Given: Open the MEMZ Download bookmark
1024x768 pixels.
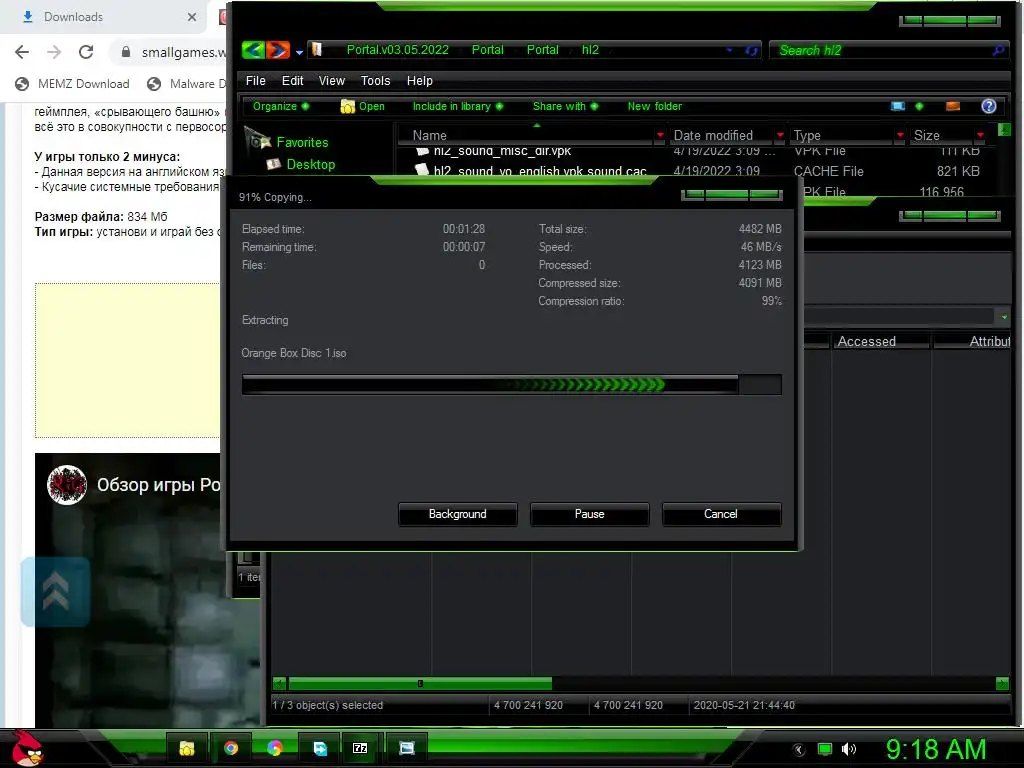Looking at the screenshot, I should point(72,84).
